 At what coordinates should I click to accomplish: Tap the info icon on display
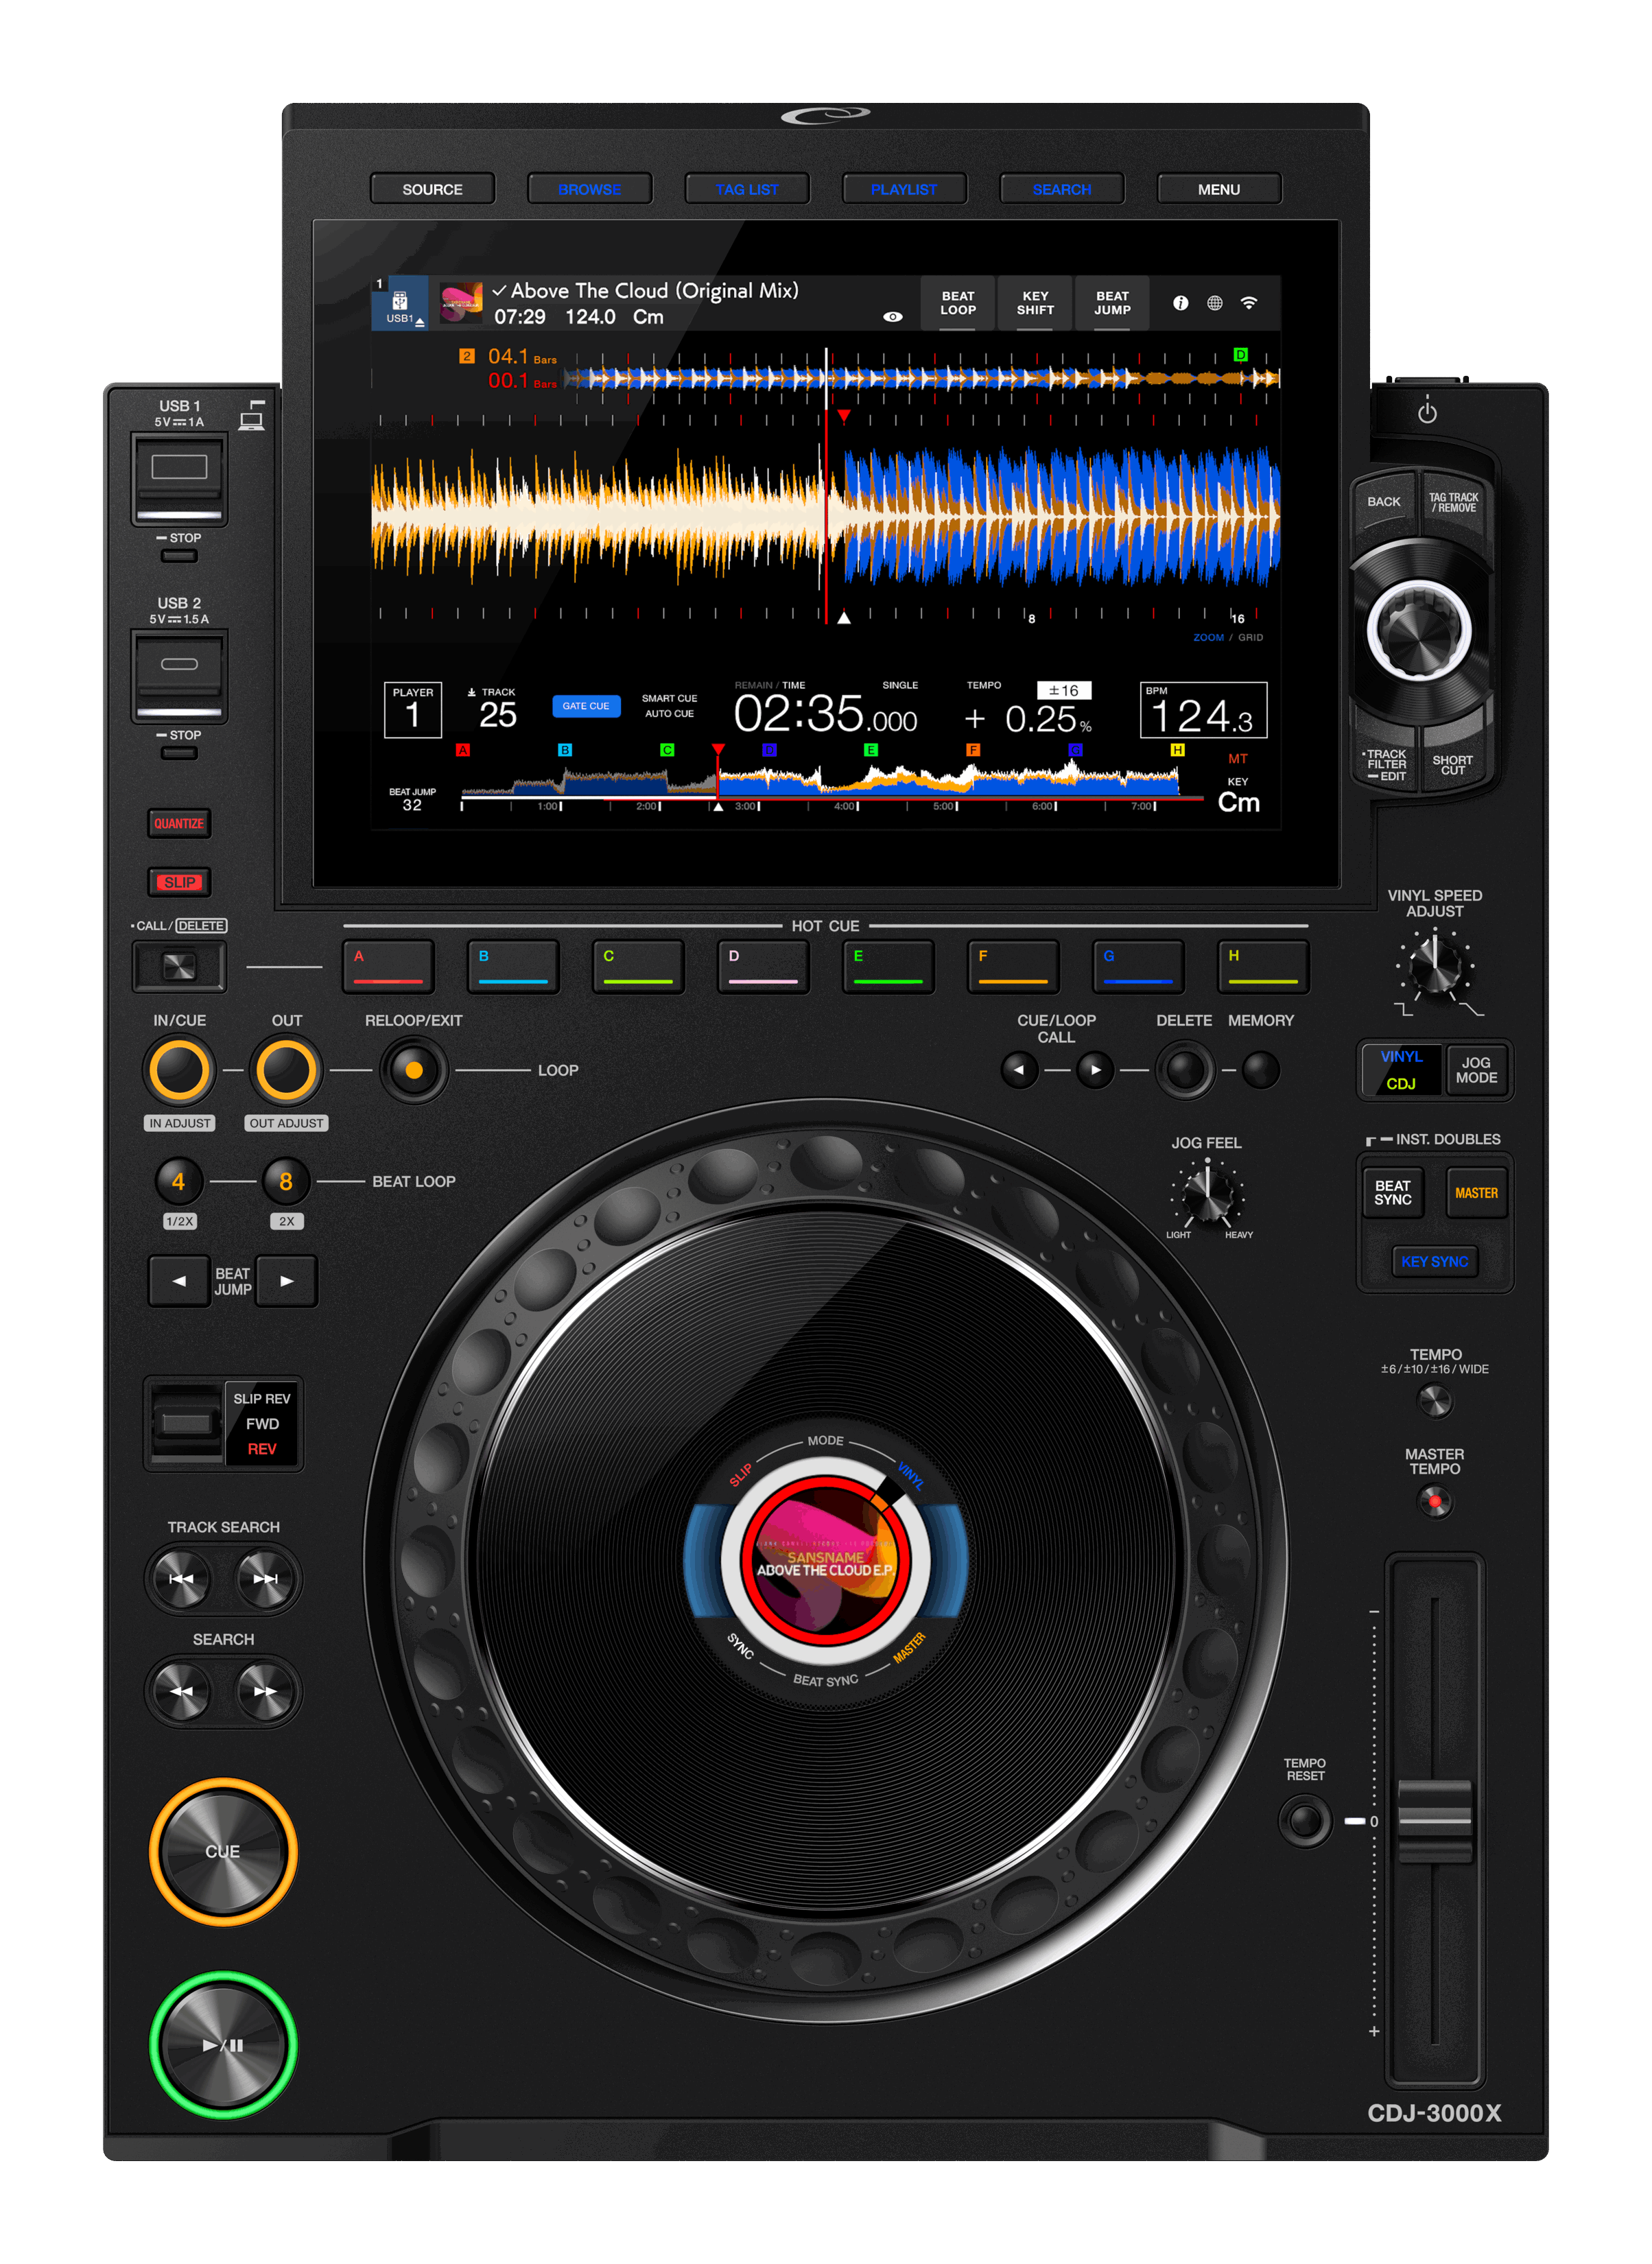[1180, 303]
